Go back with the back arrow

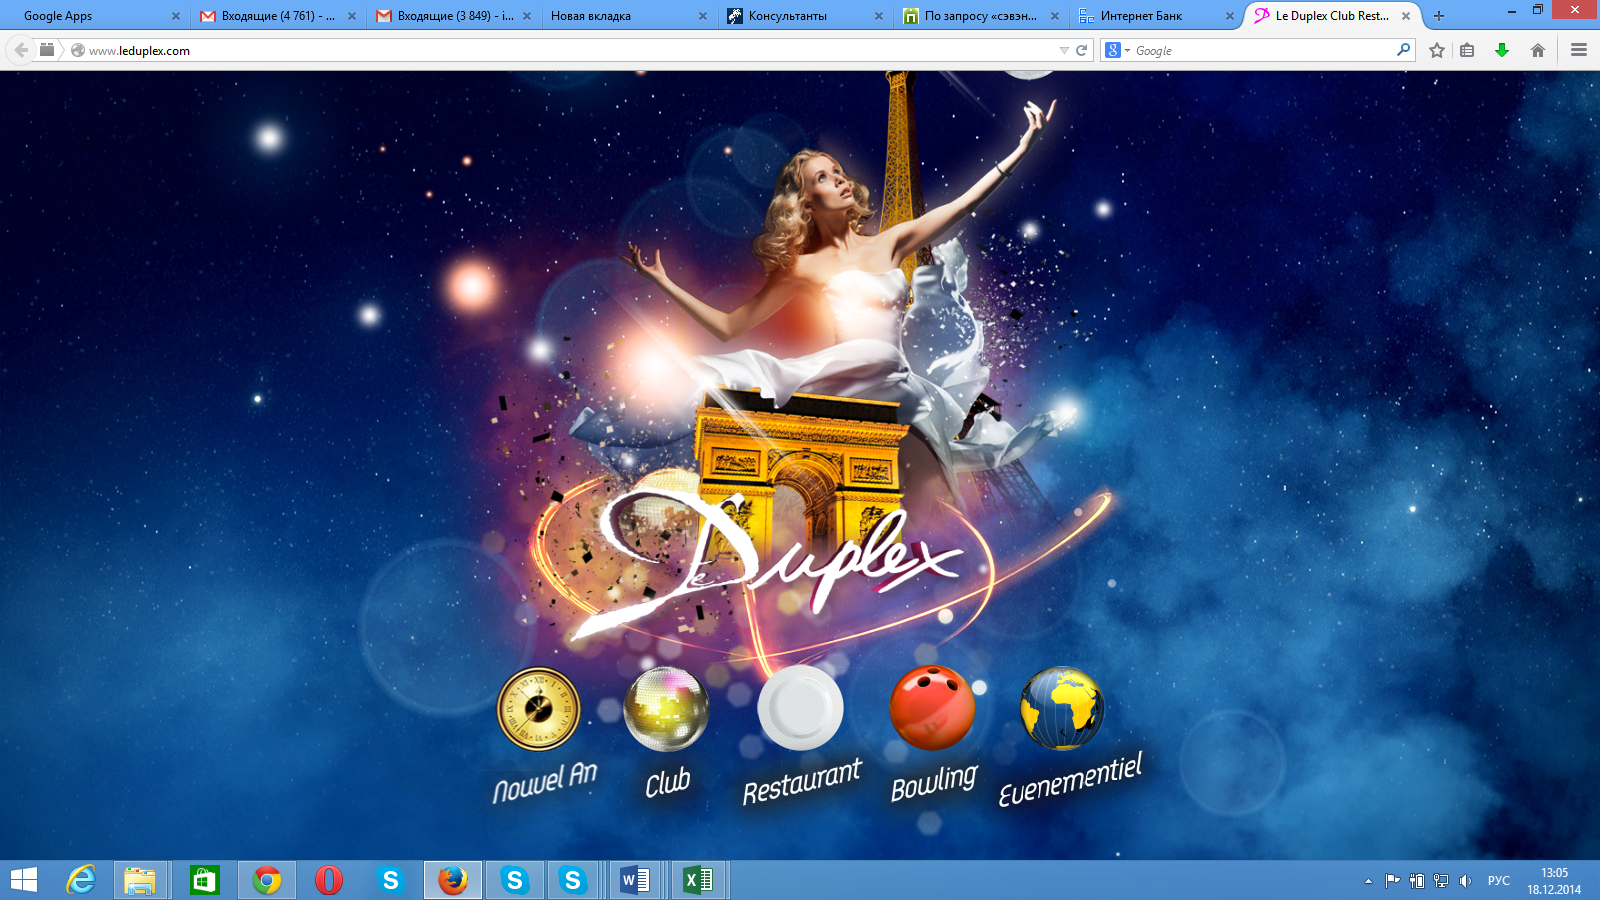[x=21, y=50]
